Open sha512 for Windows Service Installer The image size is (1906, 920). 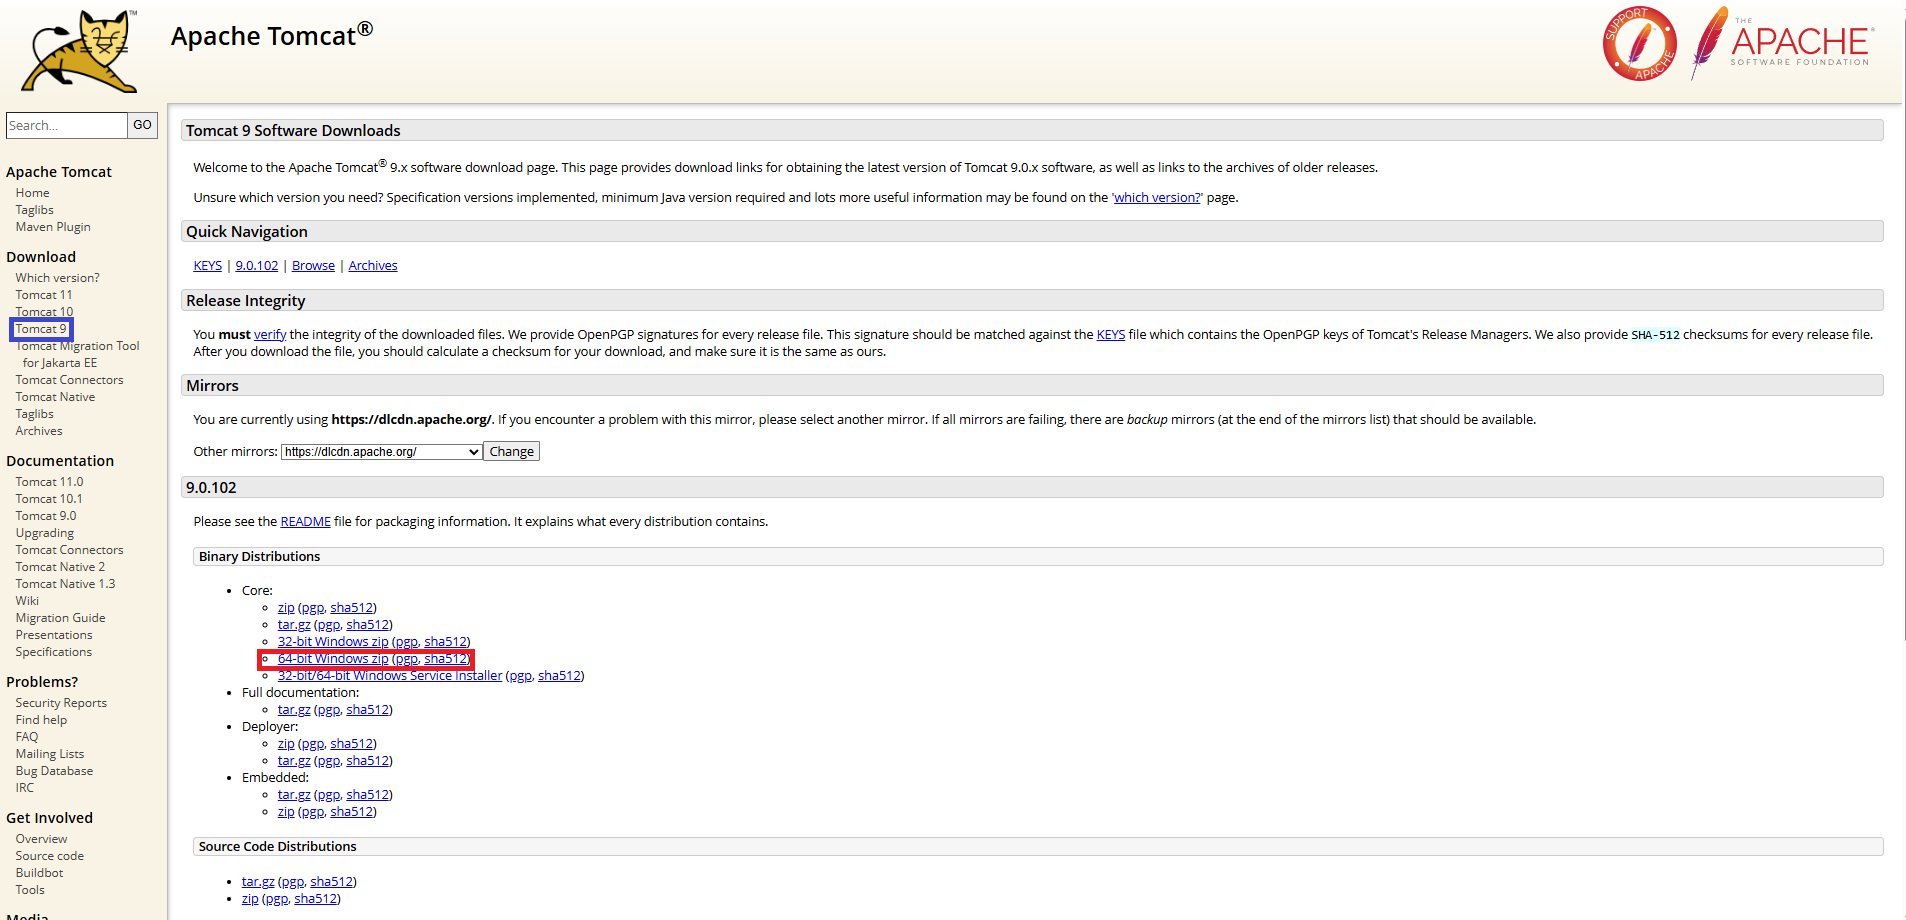coord(559,676)
